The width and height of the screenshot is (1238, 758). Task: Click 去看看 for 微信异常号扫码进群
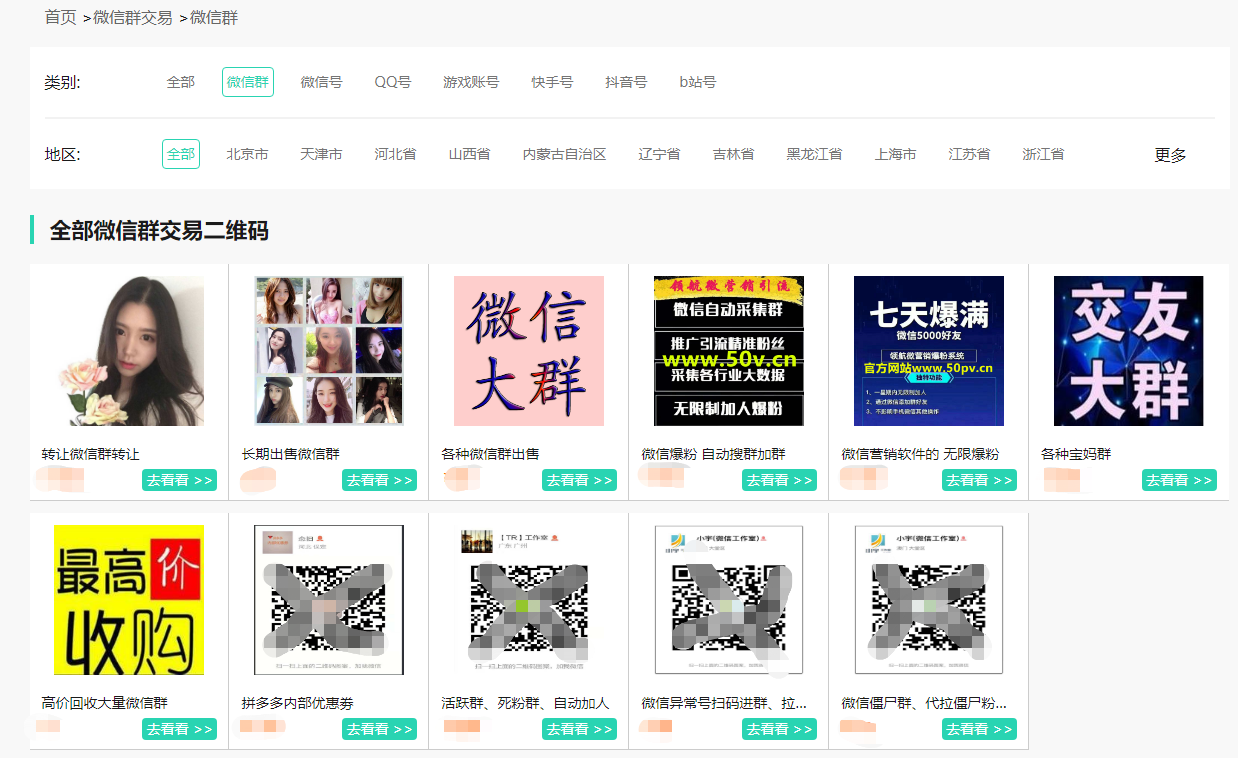click(780, 729)
